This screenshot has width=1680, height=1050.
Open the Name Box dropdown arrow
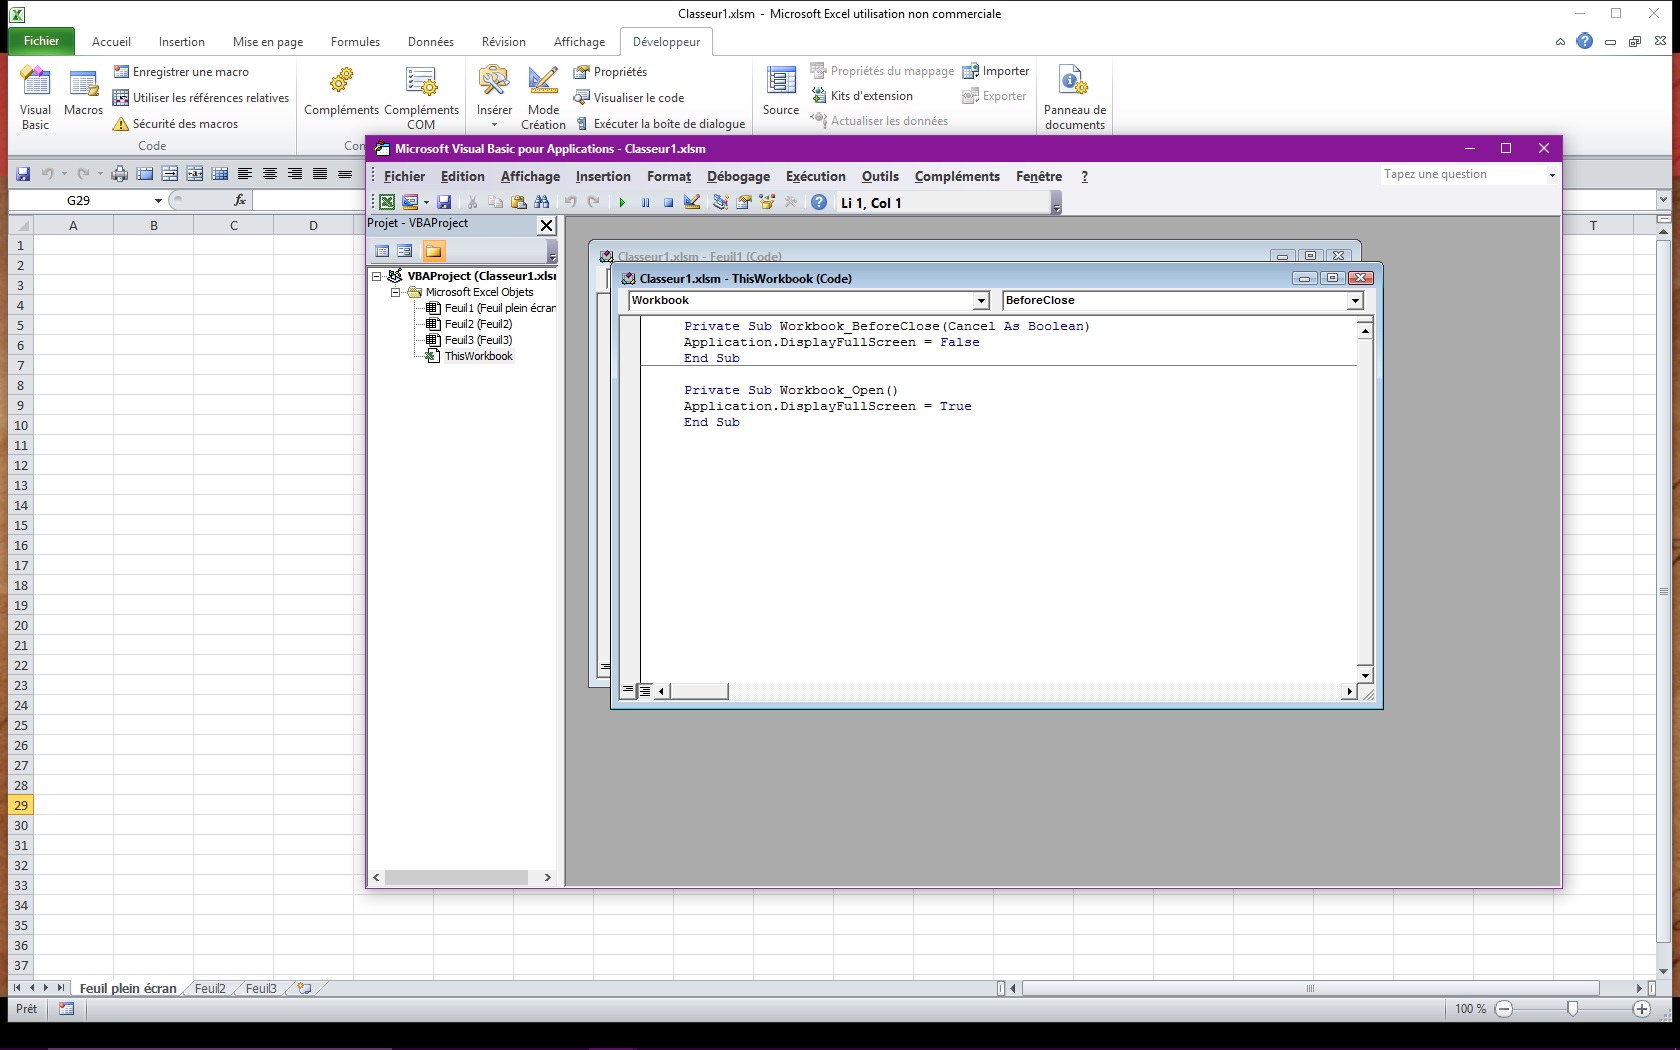[x=158, y=201]
